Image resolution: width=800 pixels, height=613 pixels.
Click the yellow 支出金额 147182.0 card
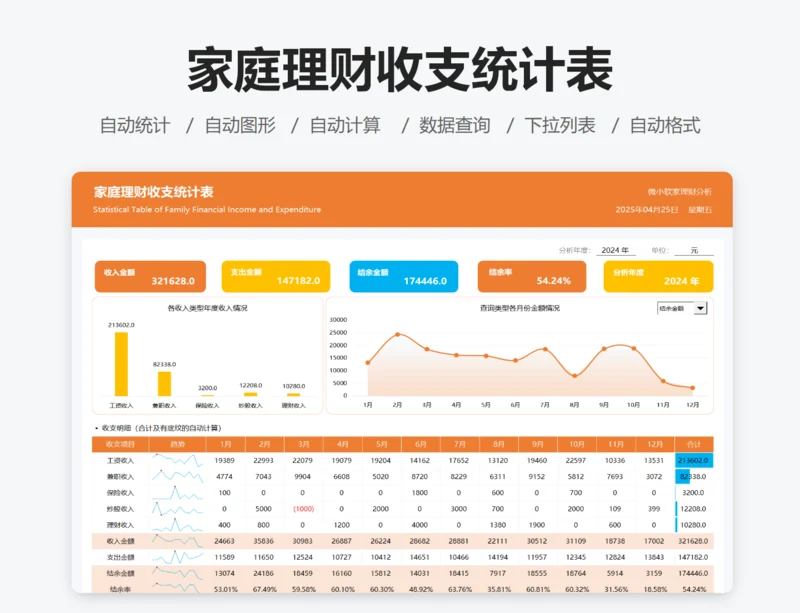tap(276, 277)
